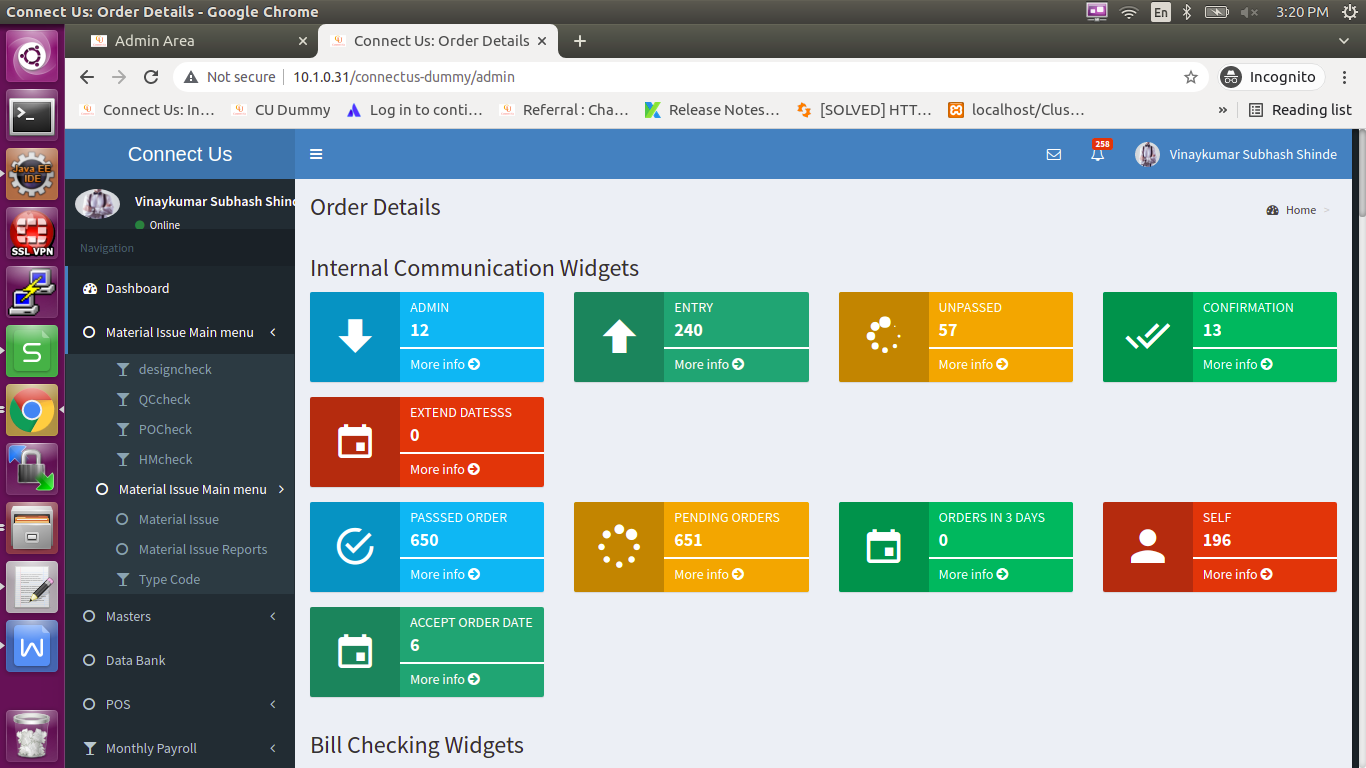Click the UNPASSED widget spinner icon

click(x=883, y=337)
